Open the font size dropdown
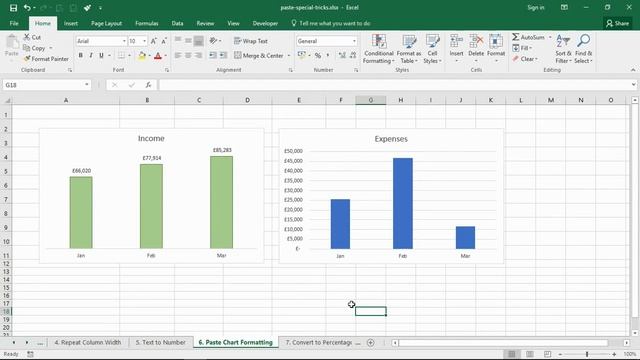The image size is (640, 360). point(144,41)
